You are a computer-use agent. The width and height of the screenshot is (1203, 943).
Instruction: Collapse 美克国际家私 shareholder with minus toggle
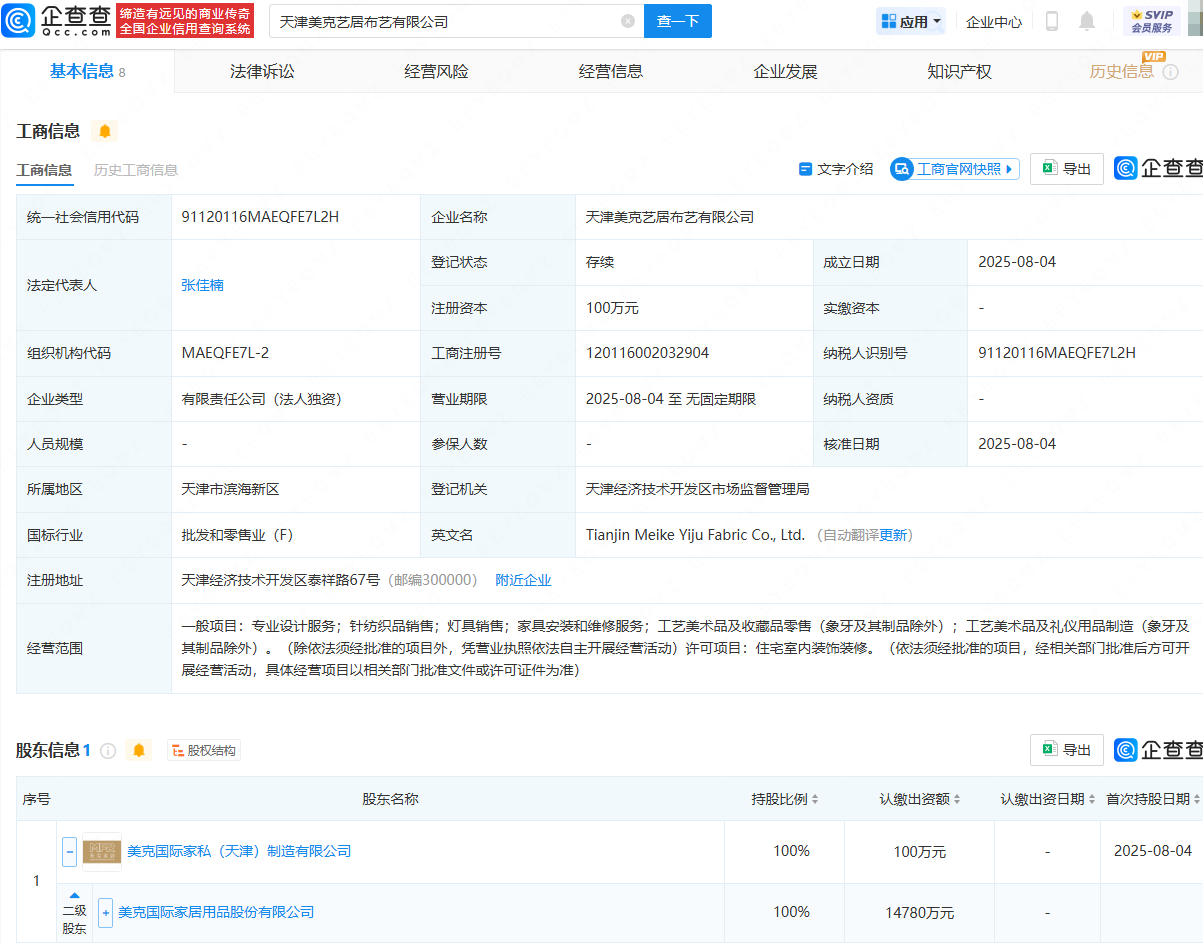pos(69,851)
